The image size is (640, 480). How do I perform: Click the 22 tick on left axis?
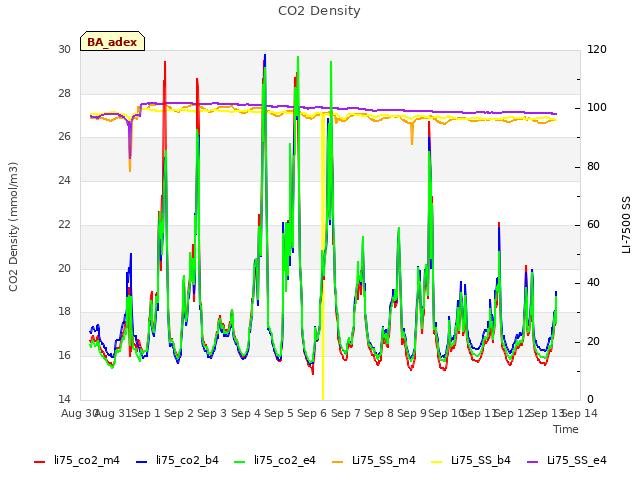coord(64,224)
